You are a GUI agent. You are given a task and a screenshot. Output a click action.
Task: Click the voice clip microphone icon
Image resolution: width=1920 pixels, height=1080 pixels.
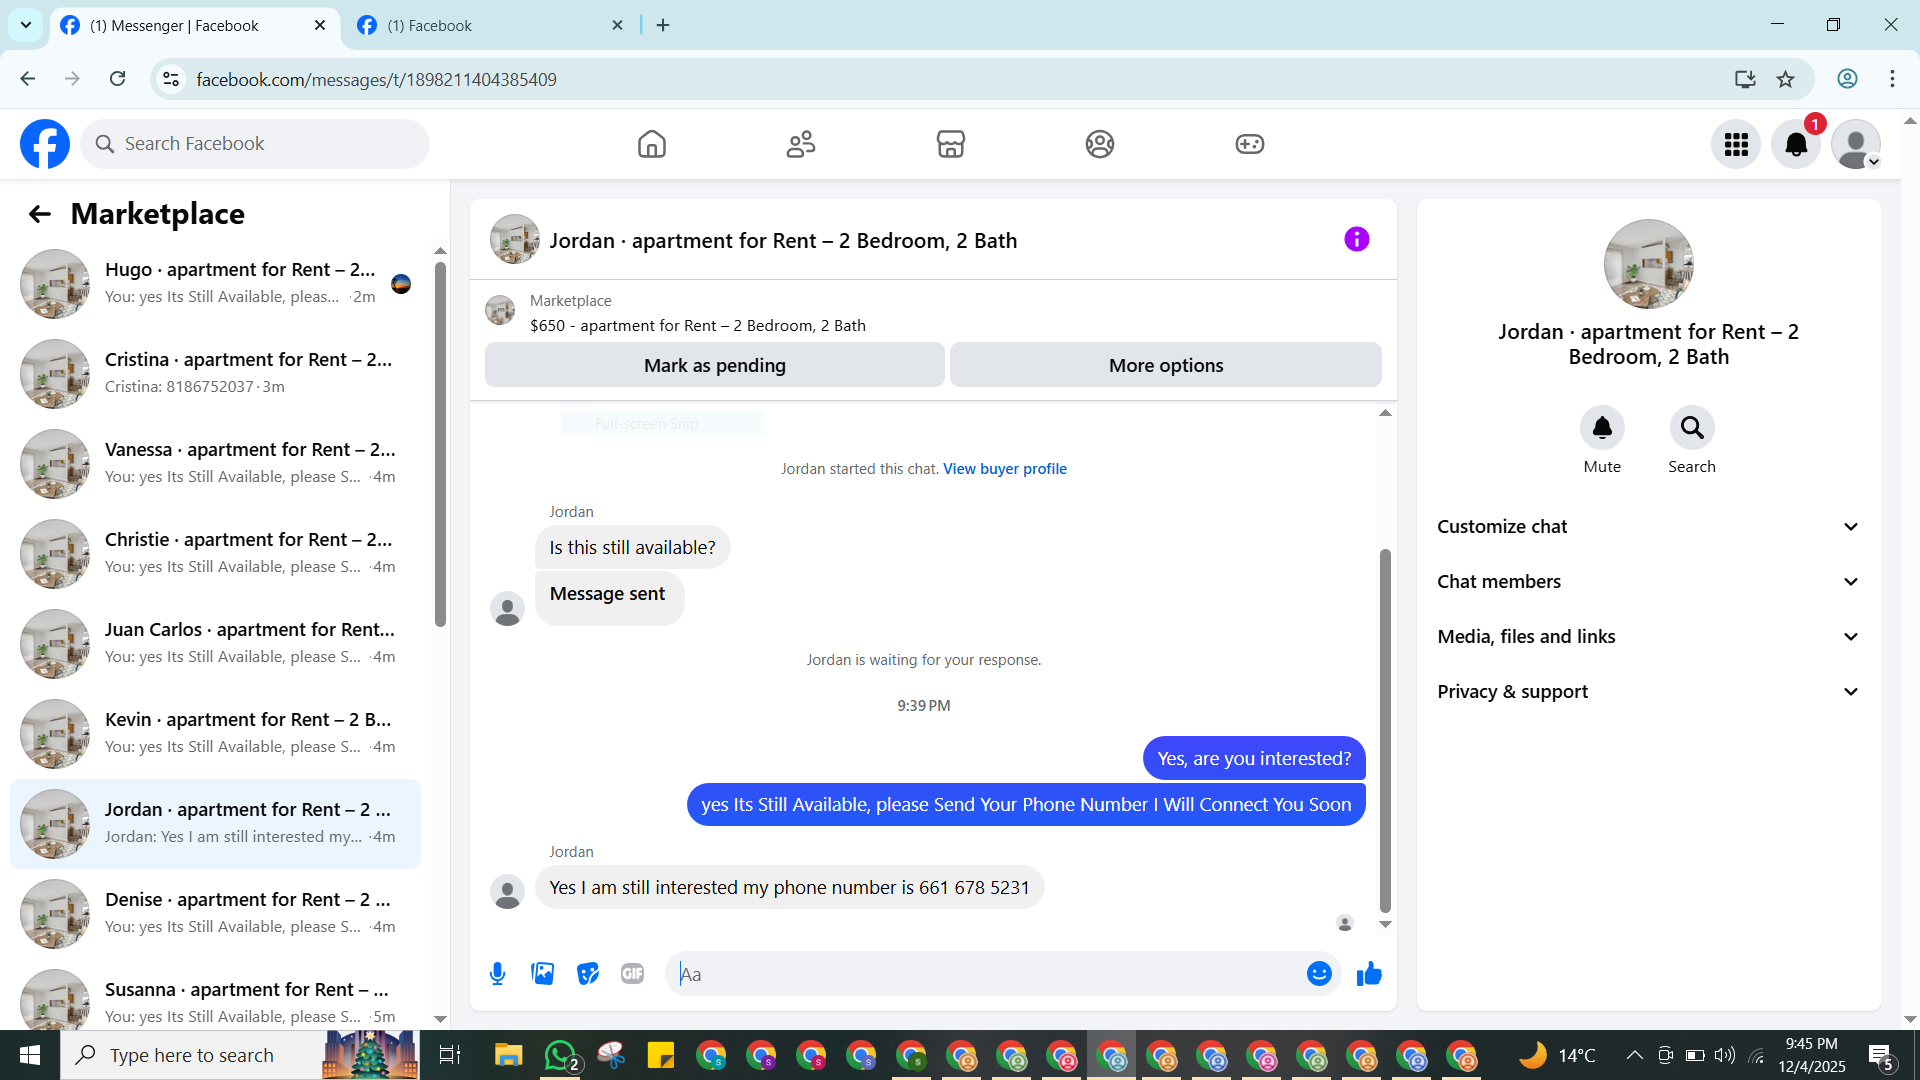(x=497, y=973)
